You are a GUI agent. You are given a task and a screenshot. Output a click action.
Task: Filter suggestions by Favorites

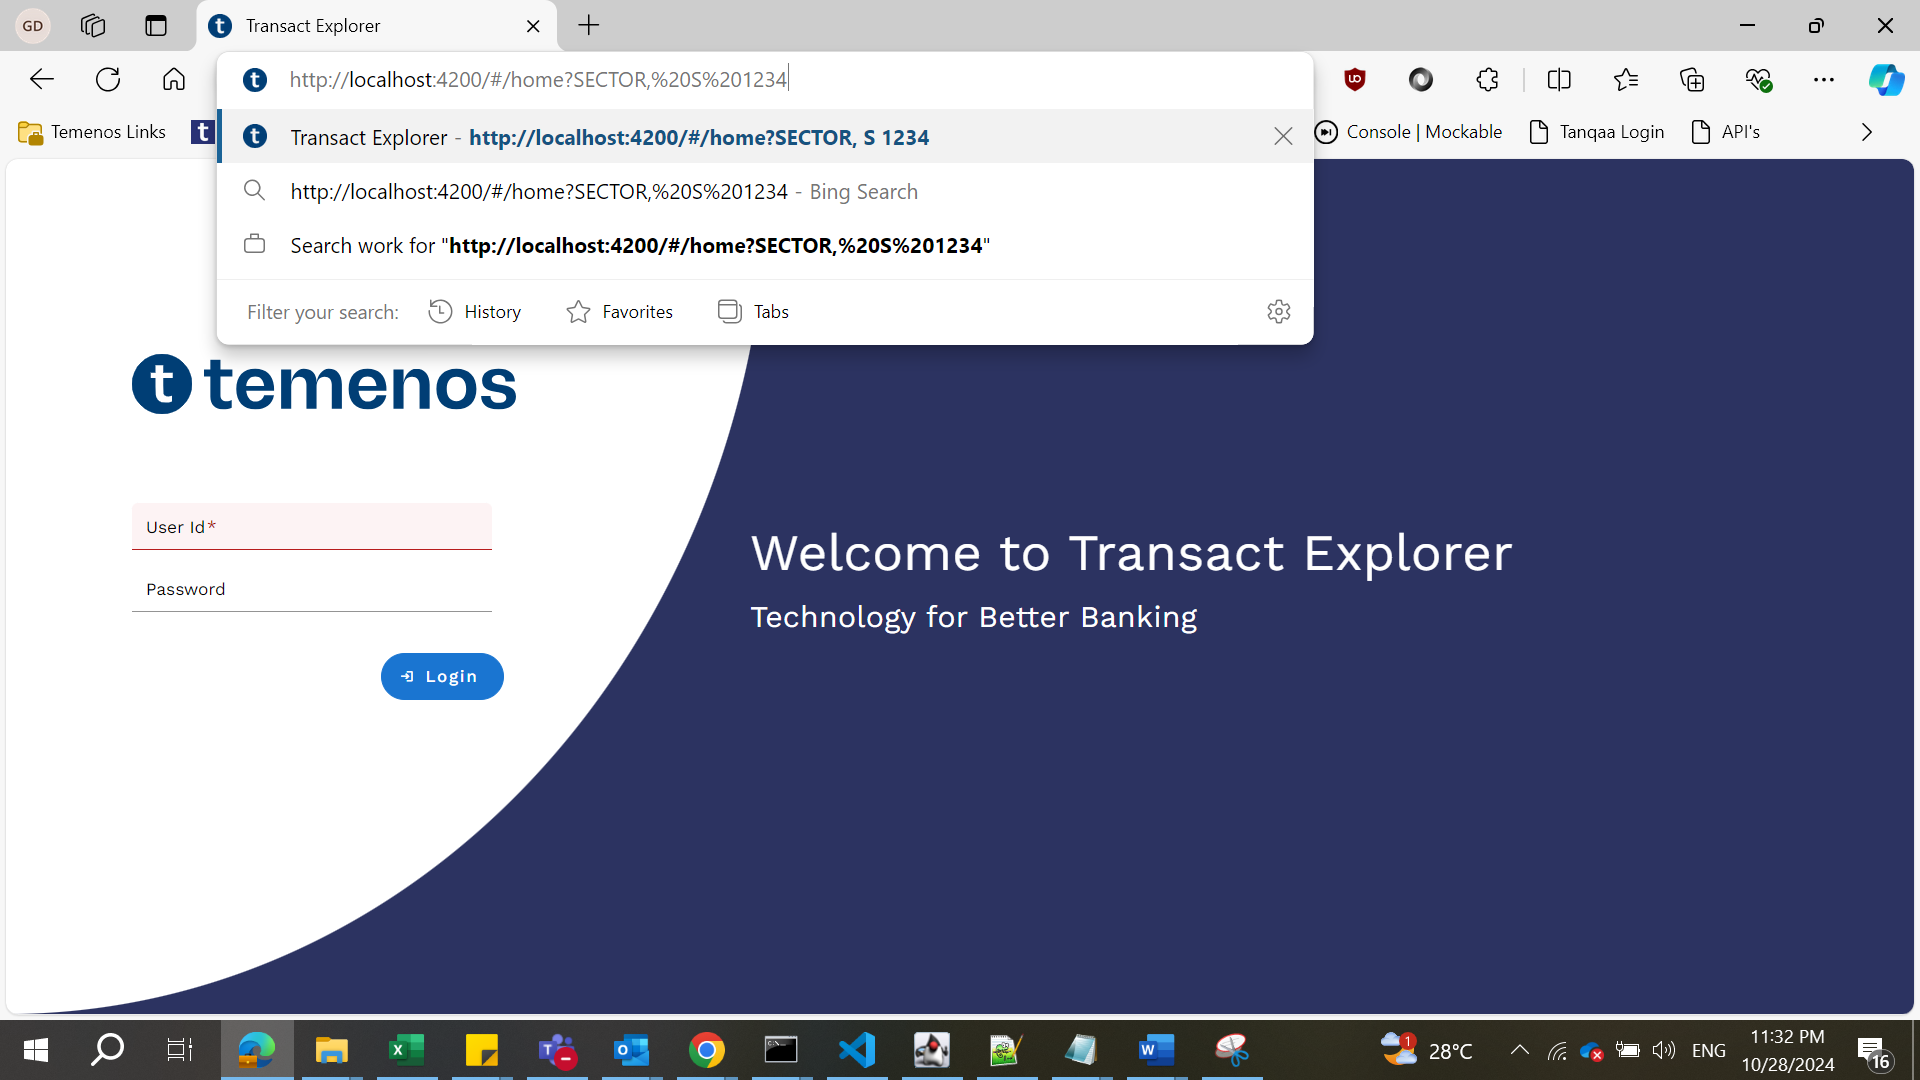click(x=620, y=312)
